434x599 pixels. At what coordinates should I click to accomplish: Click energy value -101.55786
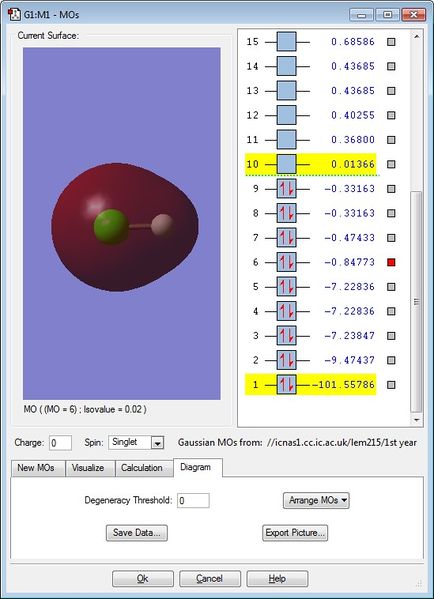tap(343, 385)
